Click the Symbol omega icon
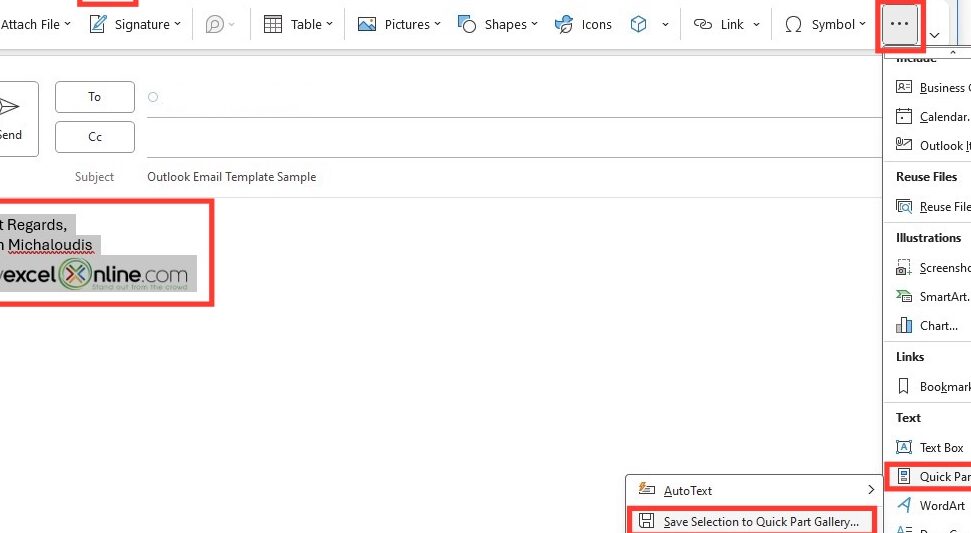Image resolution: width=971 pixels, height=533 pixels. tap(793, 24)
